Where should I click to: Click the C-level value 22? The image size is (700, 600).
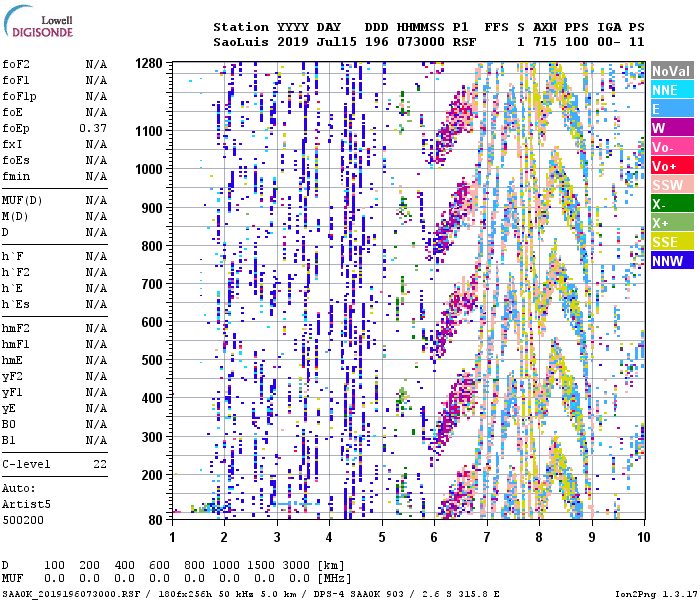(100, 464)
